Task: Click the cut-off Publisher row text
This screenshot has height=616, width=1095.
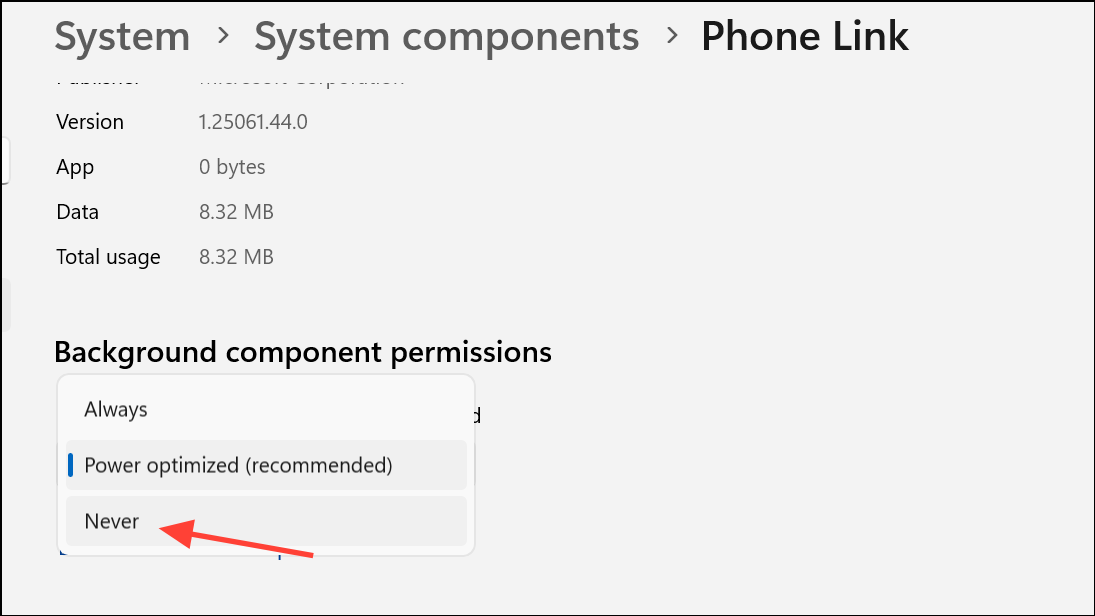Action: [98, 80]
